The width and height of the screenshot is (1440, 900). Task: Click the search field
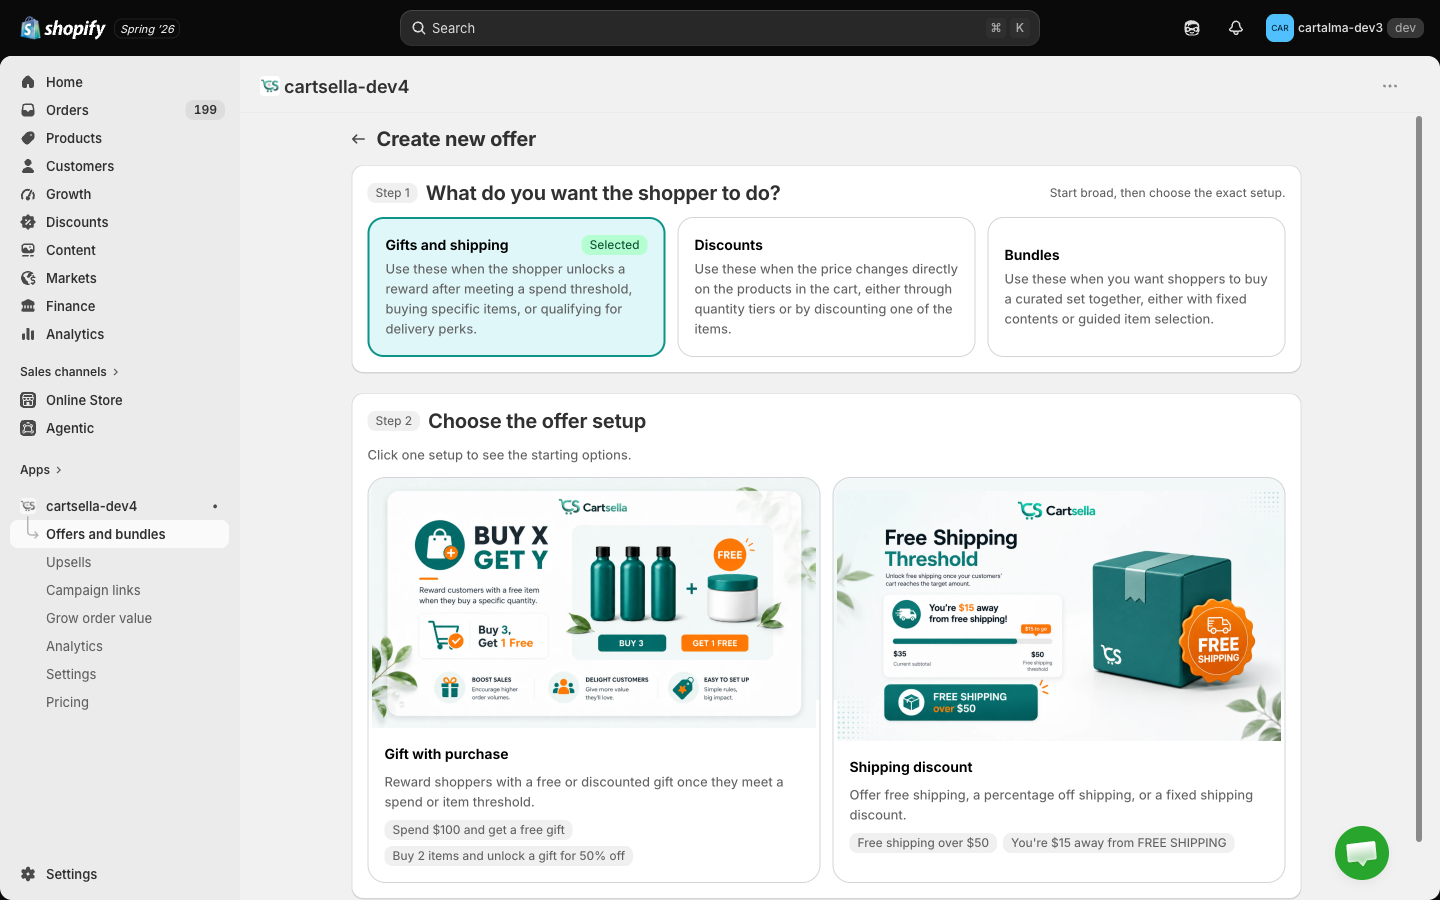pyautogui.click(x=720, y=28)
